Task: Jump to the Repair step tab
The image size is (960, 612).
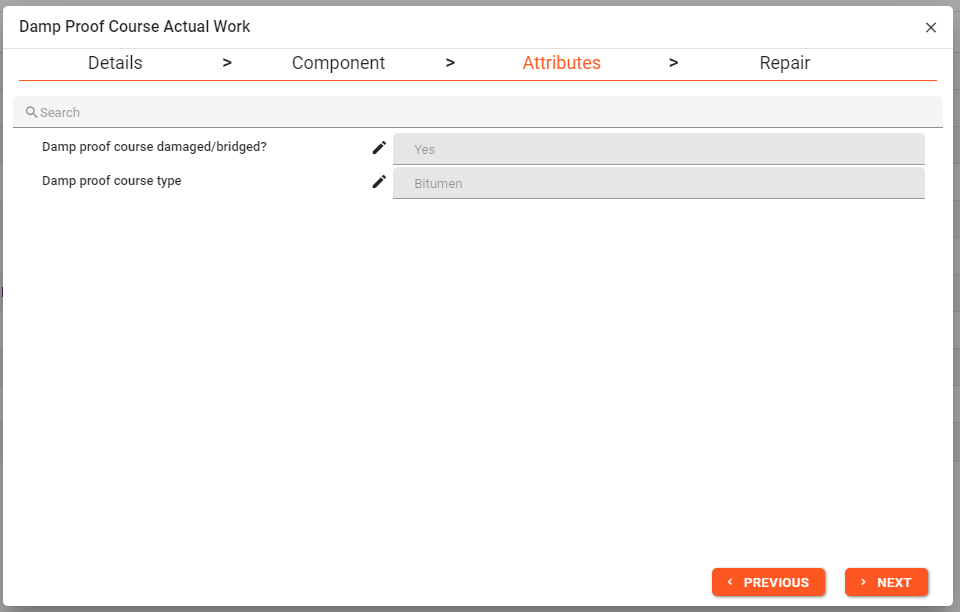Action: [x=784, y=63]
